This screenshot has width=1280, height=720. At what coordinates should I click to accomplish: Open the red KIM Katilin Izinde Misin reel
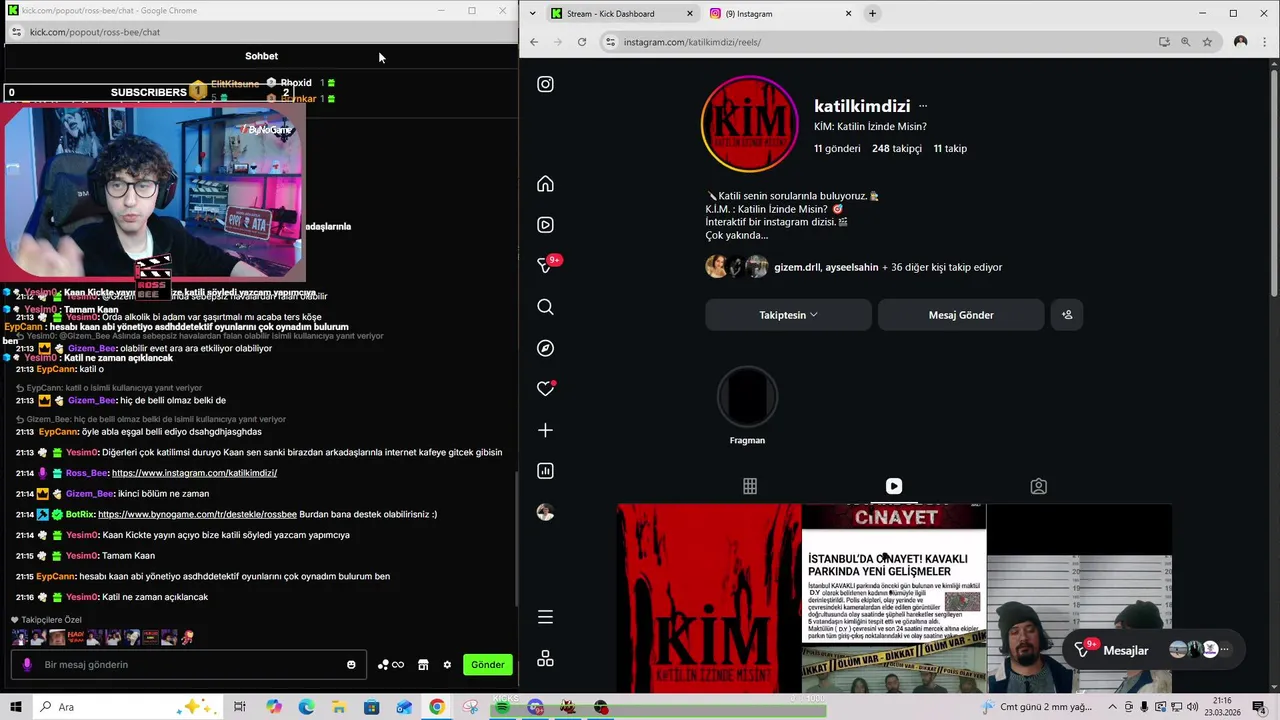(x=709, y=598)
